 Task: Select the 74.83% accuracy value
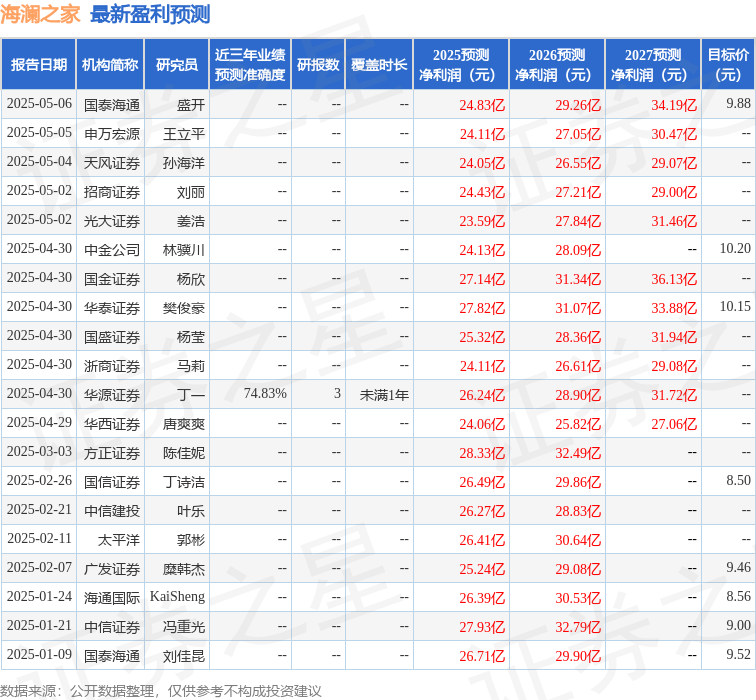(x=265, y=393)
